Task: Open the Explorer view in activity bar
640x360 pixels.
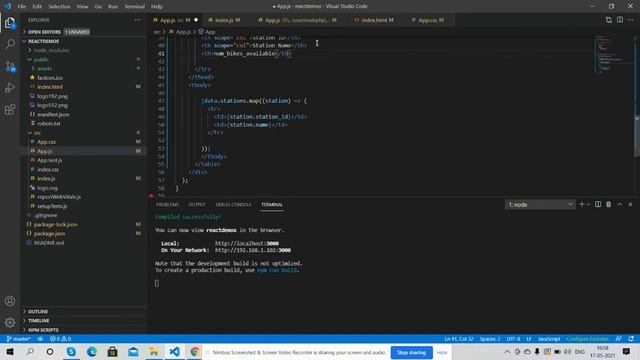Action: coord(10,23)
